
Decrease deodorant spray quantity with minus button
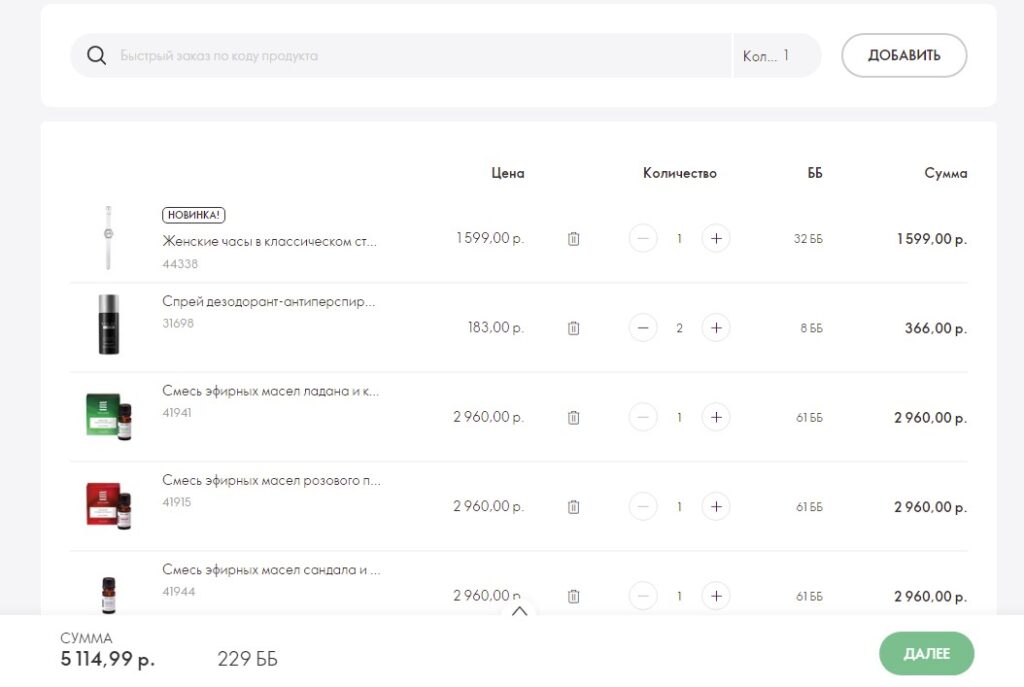tap(643, 328)
